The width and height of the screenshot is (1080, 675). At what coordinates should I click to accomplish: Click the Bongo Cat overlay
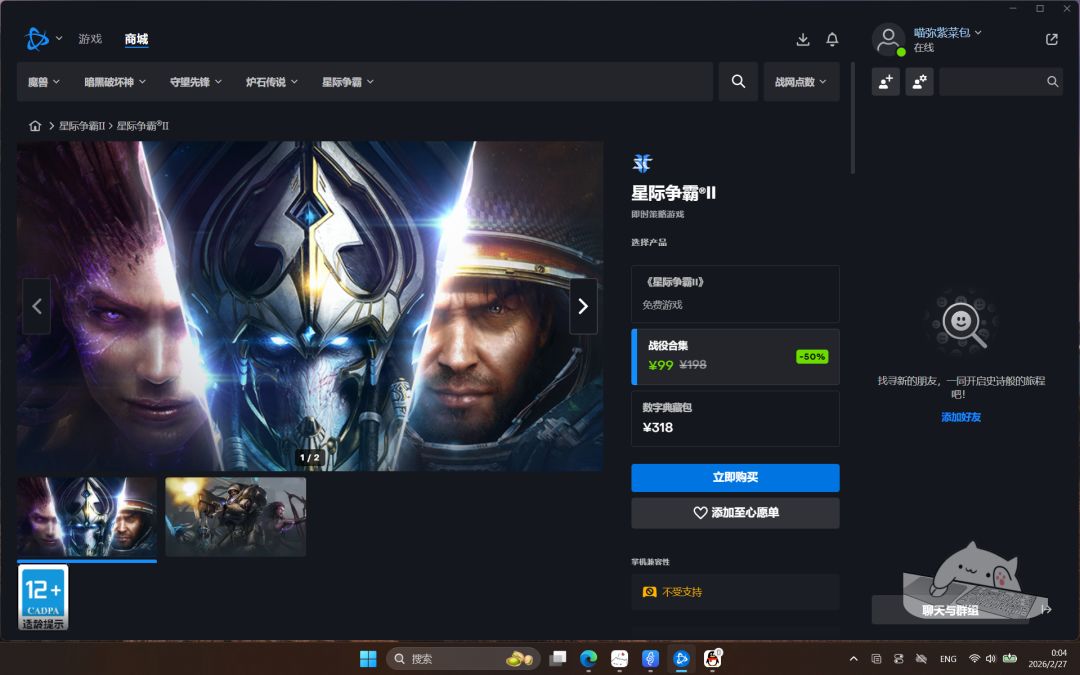pyautogui.click(x=975, y=579)
